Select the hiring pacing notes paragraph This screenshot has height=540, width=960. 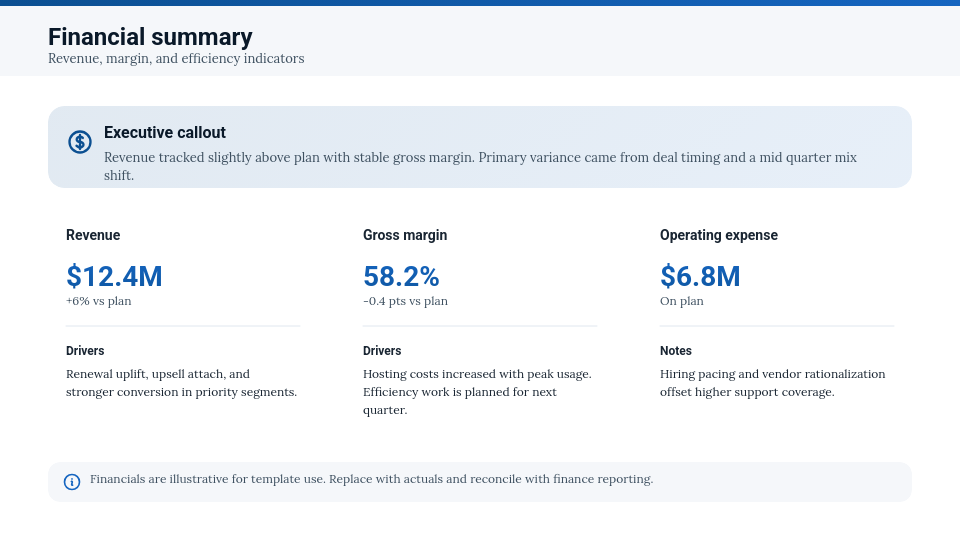(x=772, y=383)
